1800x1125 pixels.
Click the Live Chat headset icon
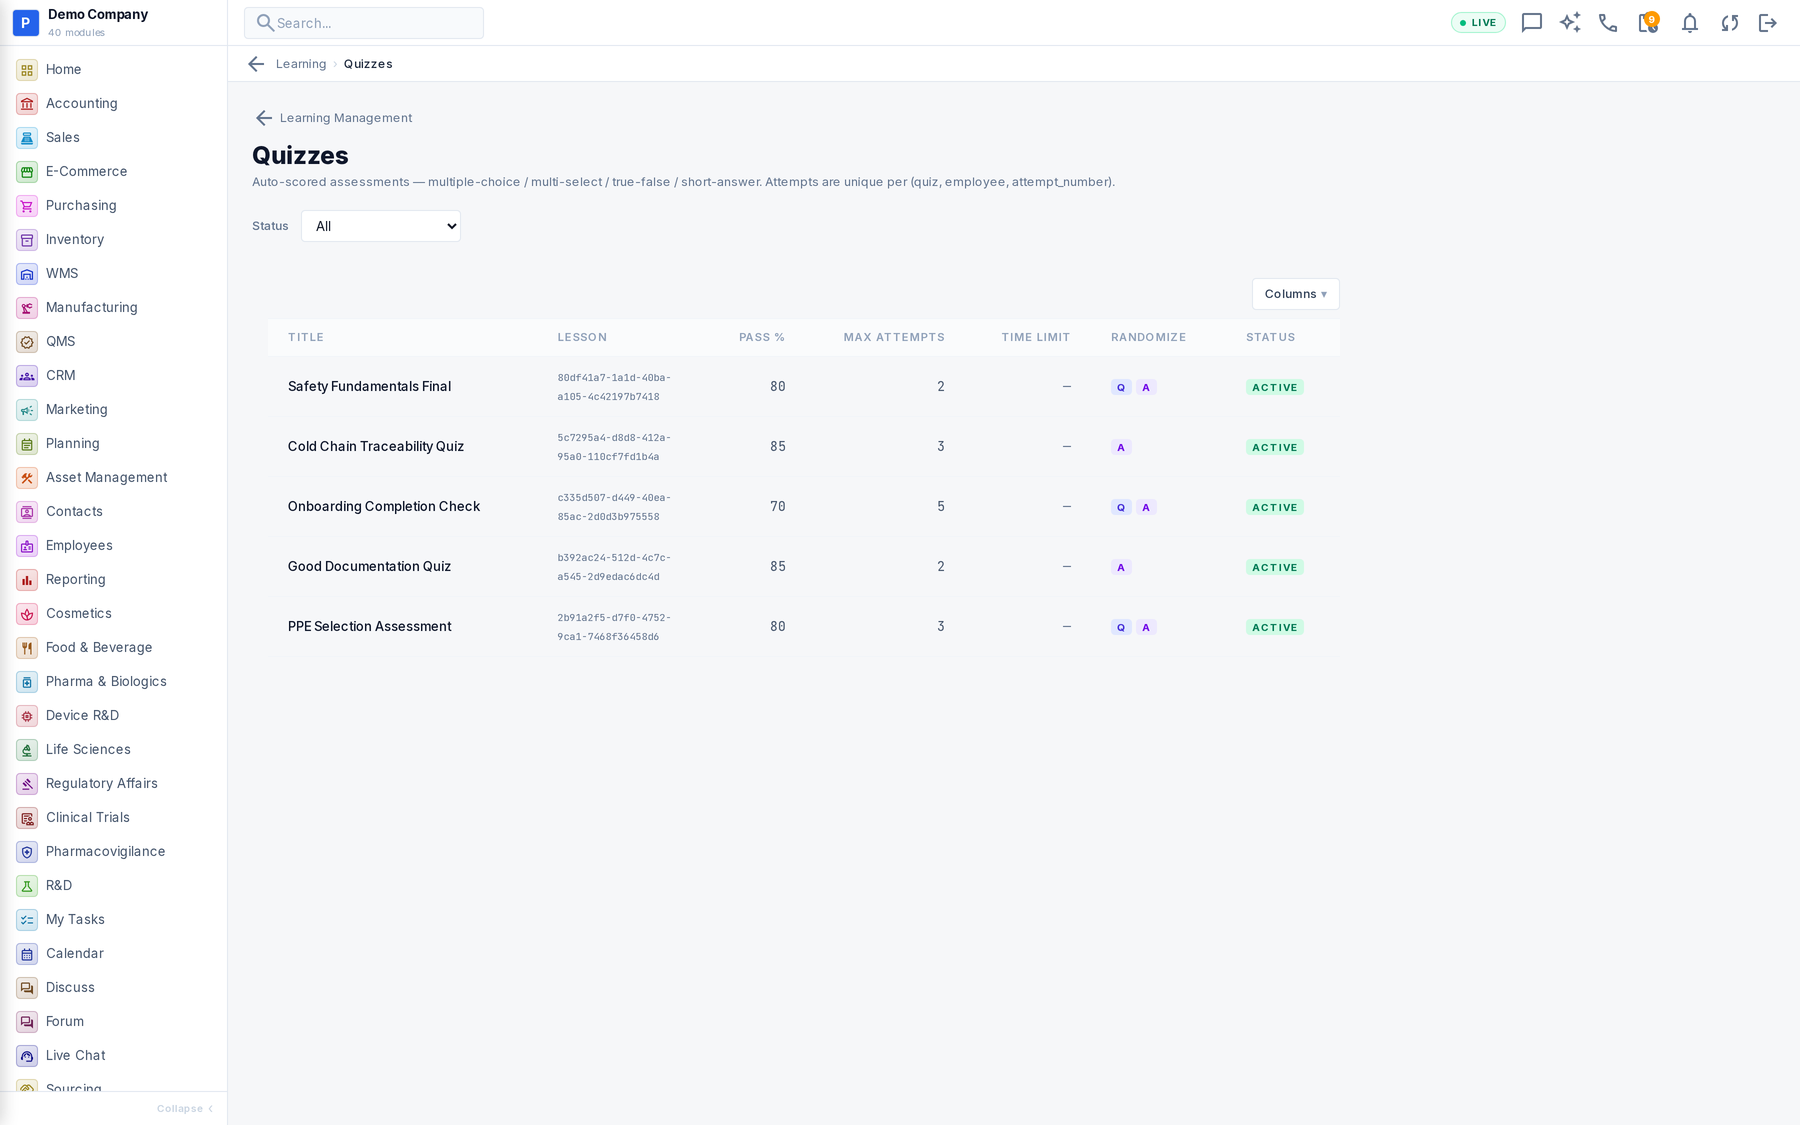point(27,1056)
